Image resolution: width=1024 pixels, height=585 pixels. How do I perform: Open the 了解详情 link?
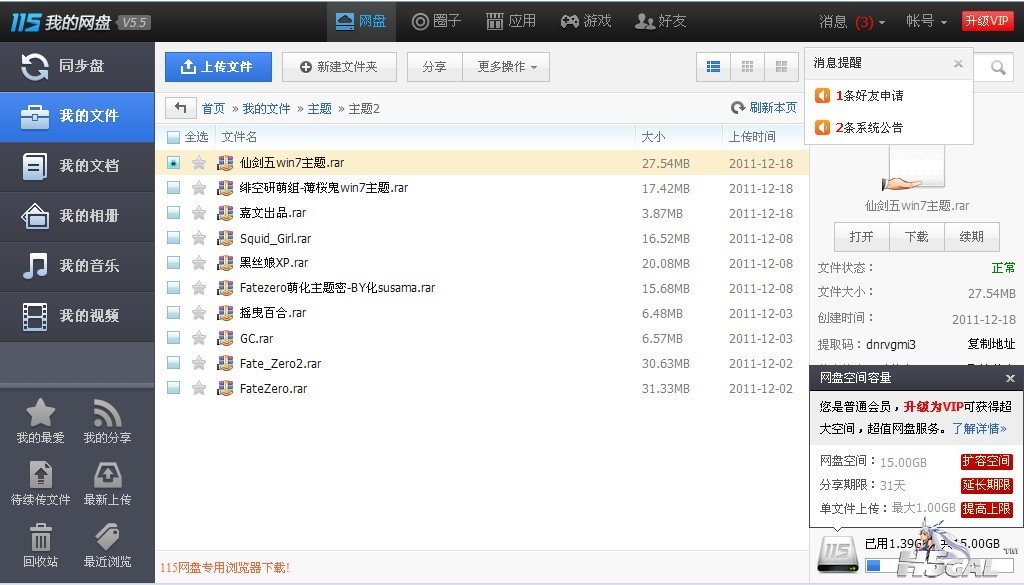[x=979, y=428]
